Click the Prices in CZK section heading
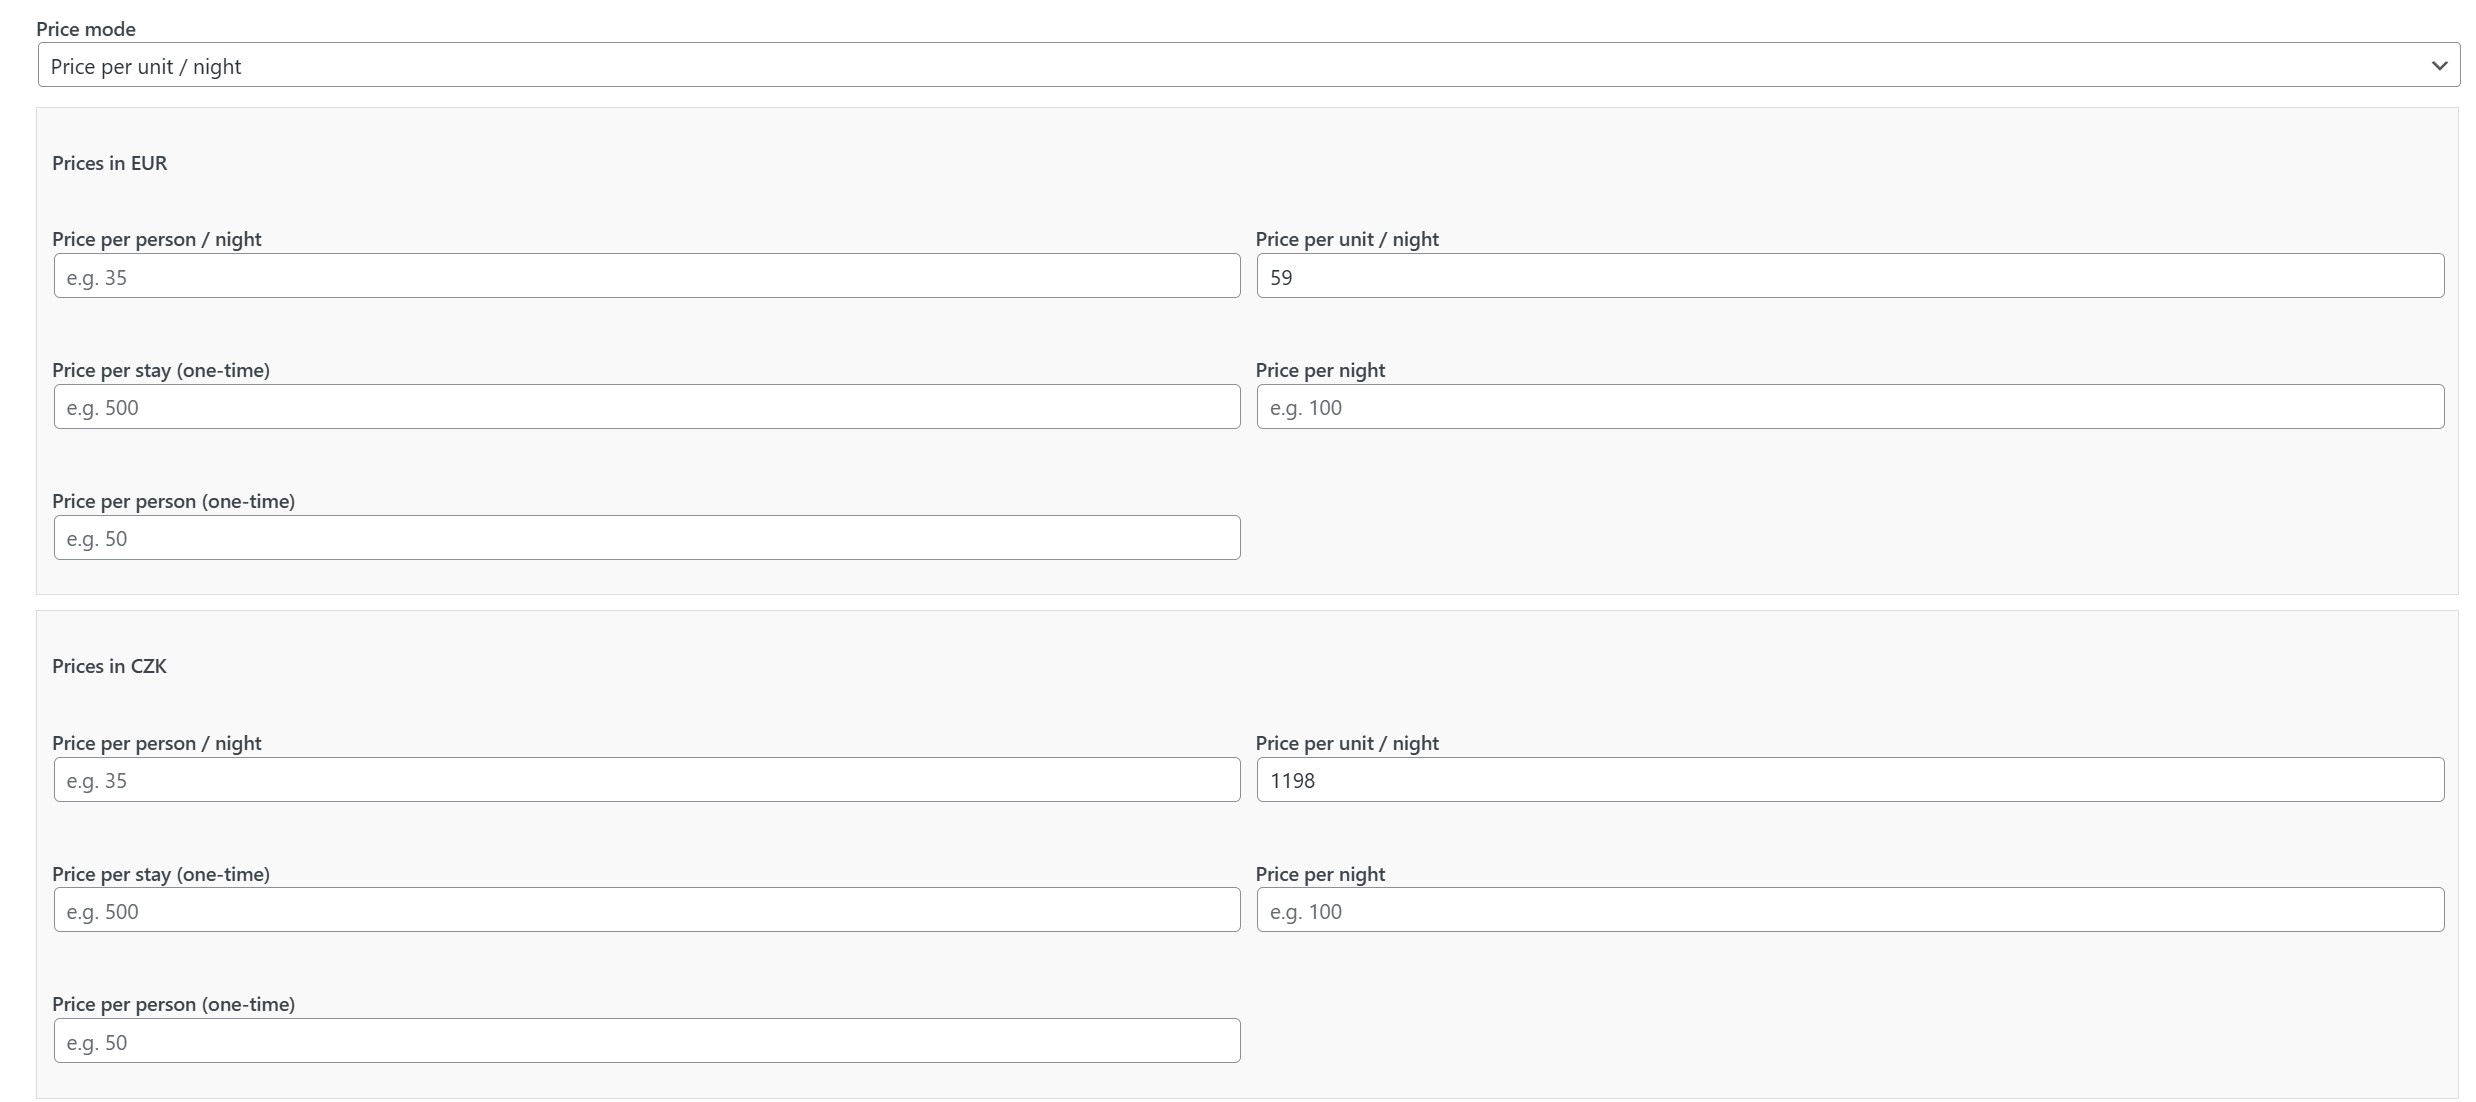Viewport: 2476px width, 1102px height. 109,665
